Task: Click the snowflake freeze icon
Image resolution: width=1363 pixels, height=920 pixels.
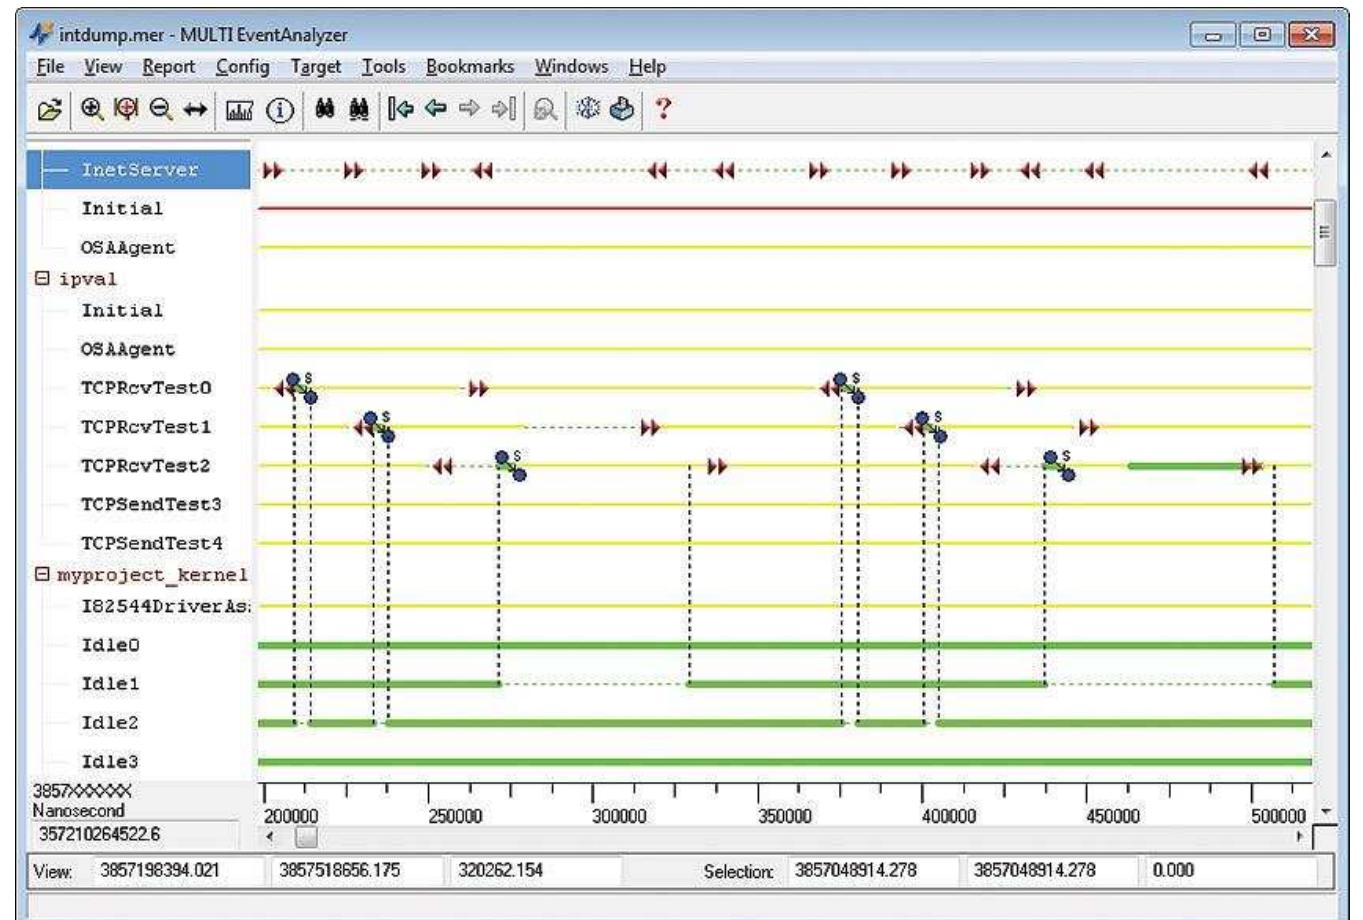Action: pyautogui.click(x=588, y=110)
